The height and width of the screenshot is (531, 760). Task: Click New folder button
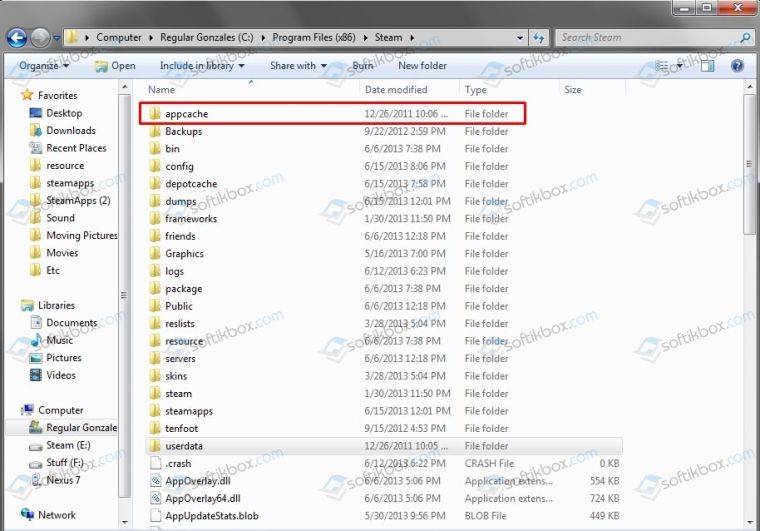pos(422,65)
